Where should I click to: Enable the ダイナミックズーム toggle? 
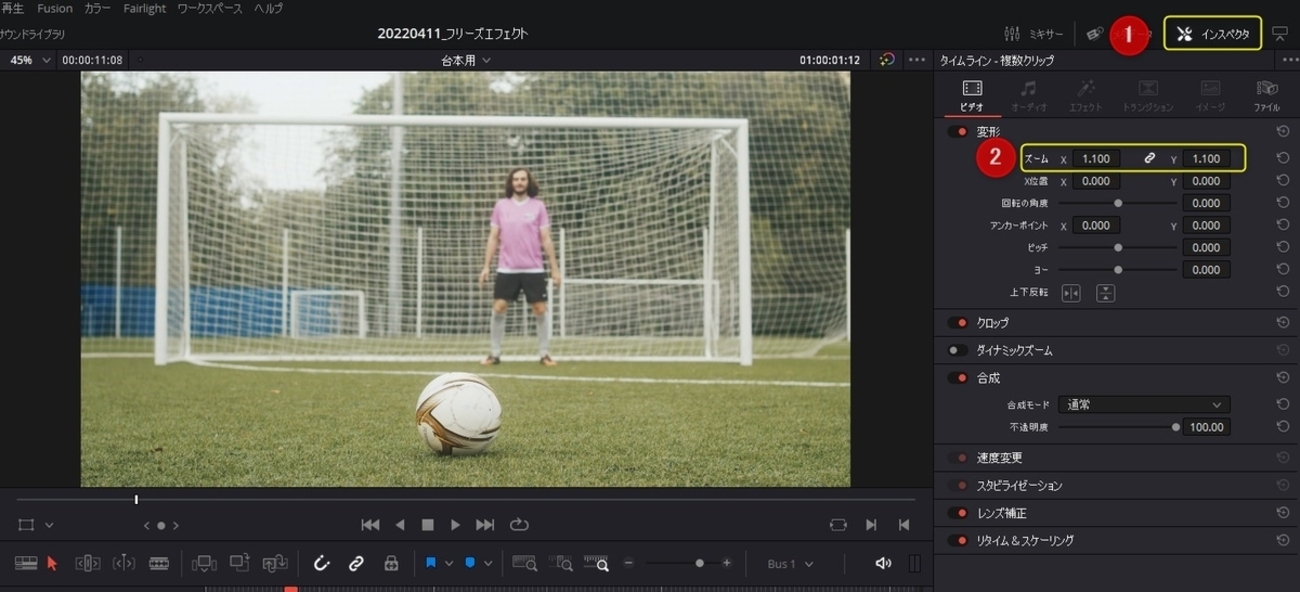(958, 351)
